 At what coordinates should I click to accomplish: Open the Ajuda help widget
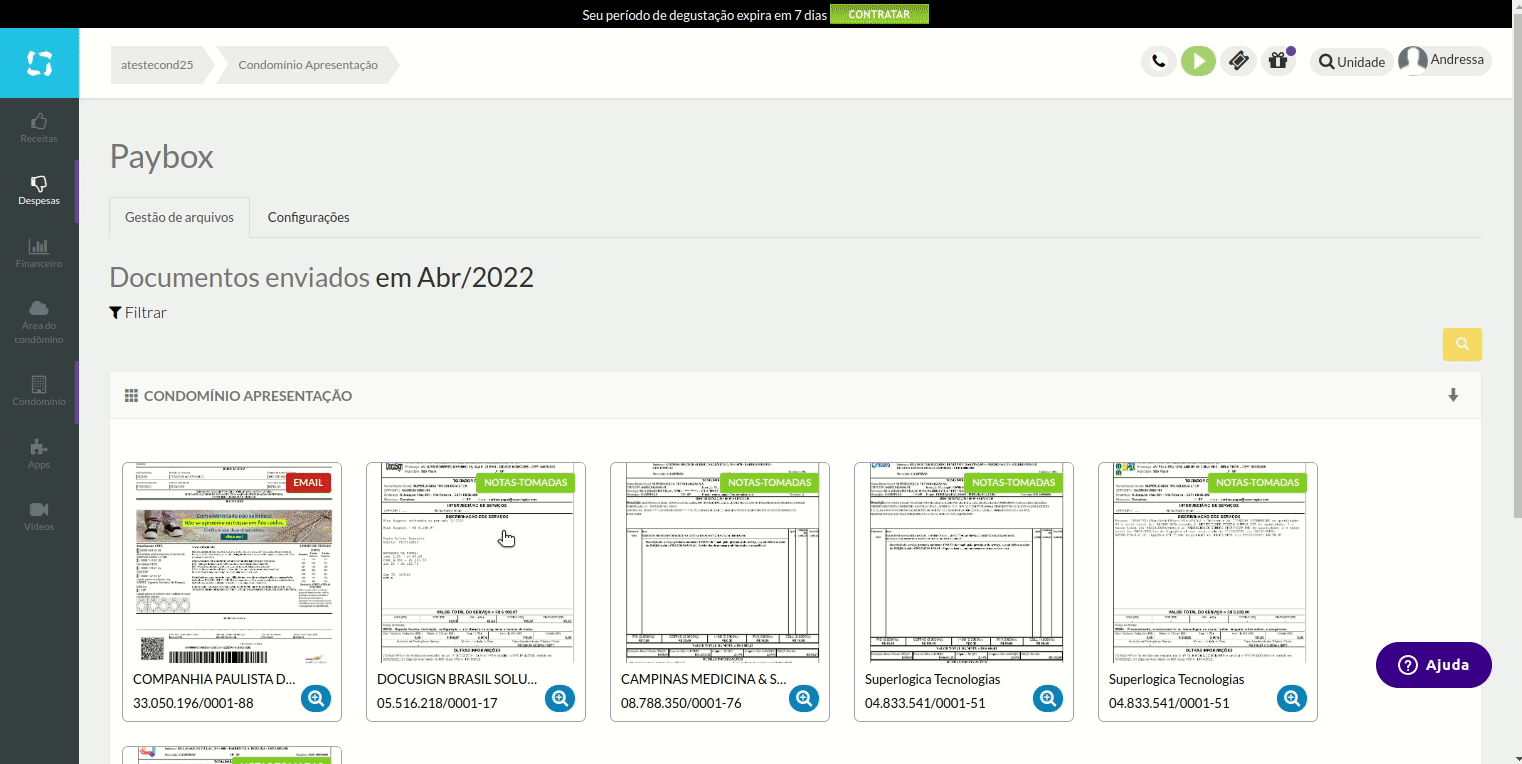pos(1433,665)
